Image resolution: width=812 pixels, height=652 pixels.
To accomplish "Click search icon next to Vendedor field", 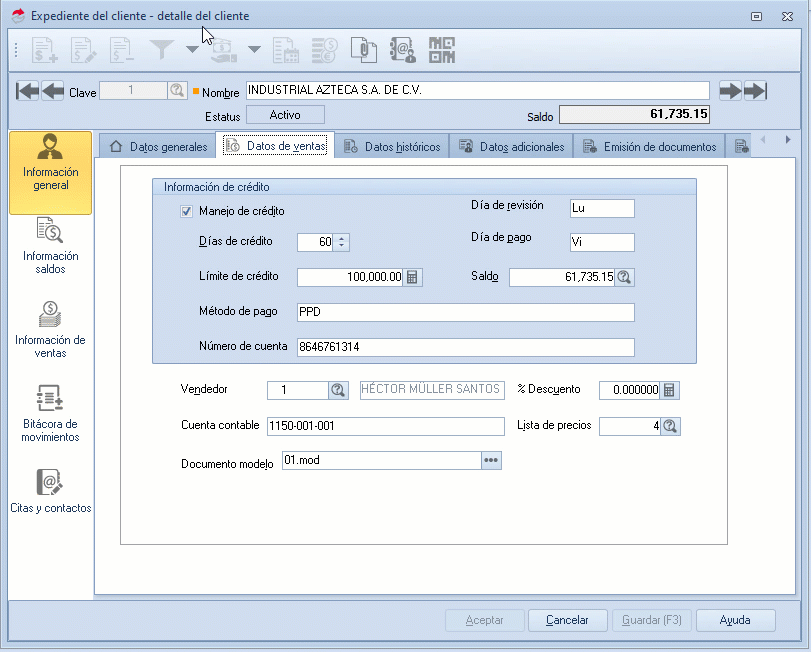I will tap(338, 390).
